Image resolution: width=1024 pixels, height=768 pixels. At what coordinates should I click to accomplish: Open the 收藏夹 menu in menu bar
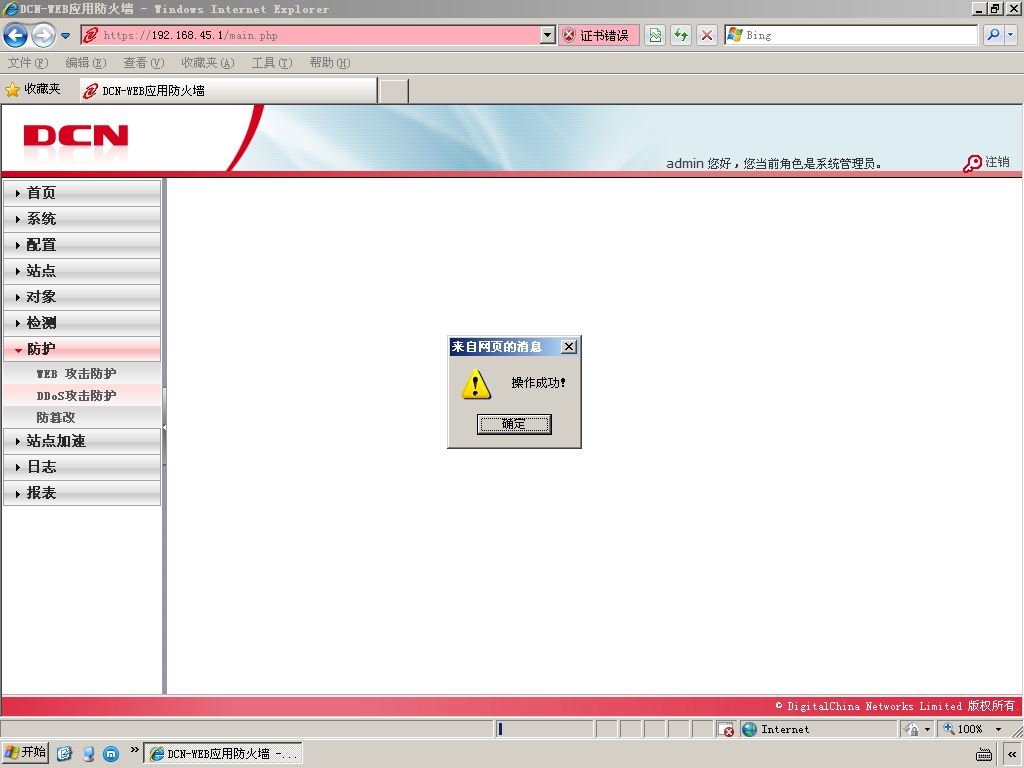(208, 63)
